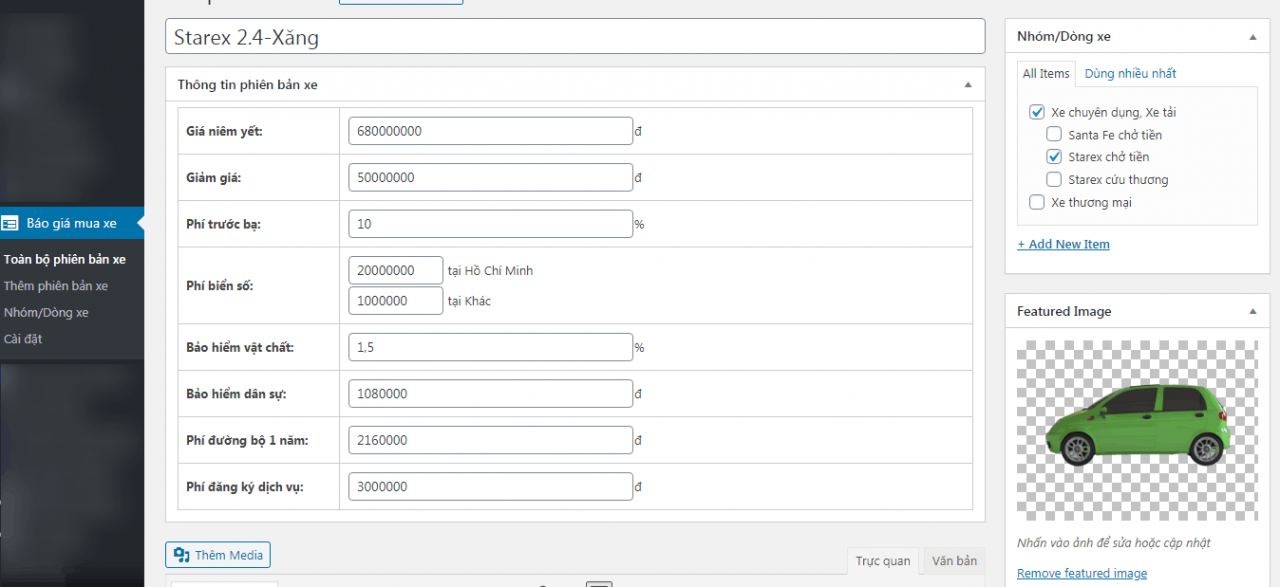This screenshot has height=587, width=1280.
Task: Switch to the Dùng nhiều nhất tab
Action: pos(1130,73)
